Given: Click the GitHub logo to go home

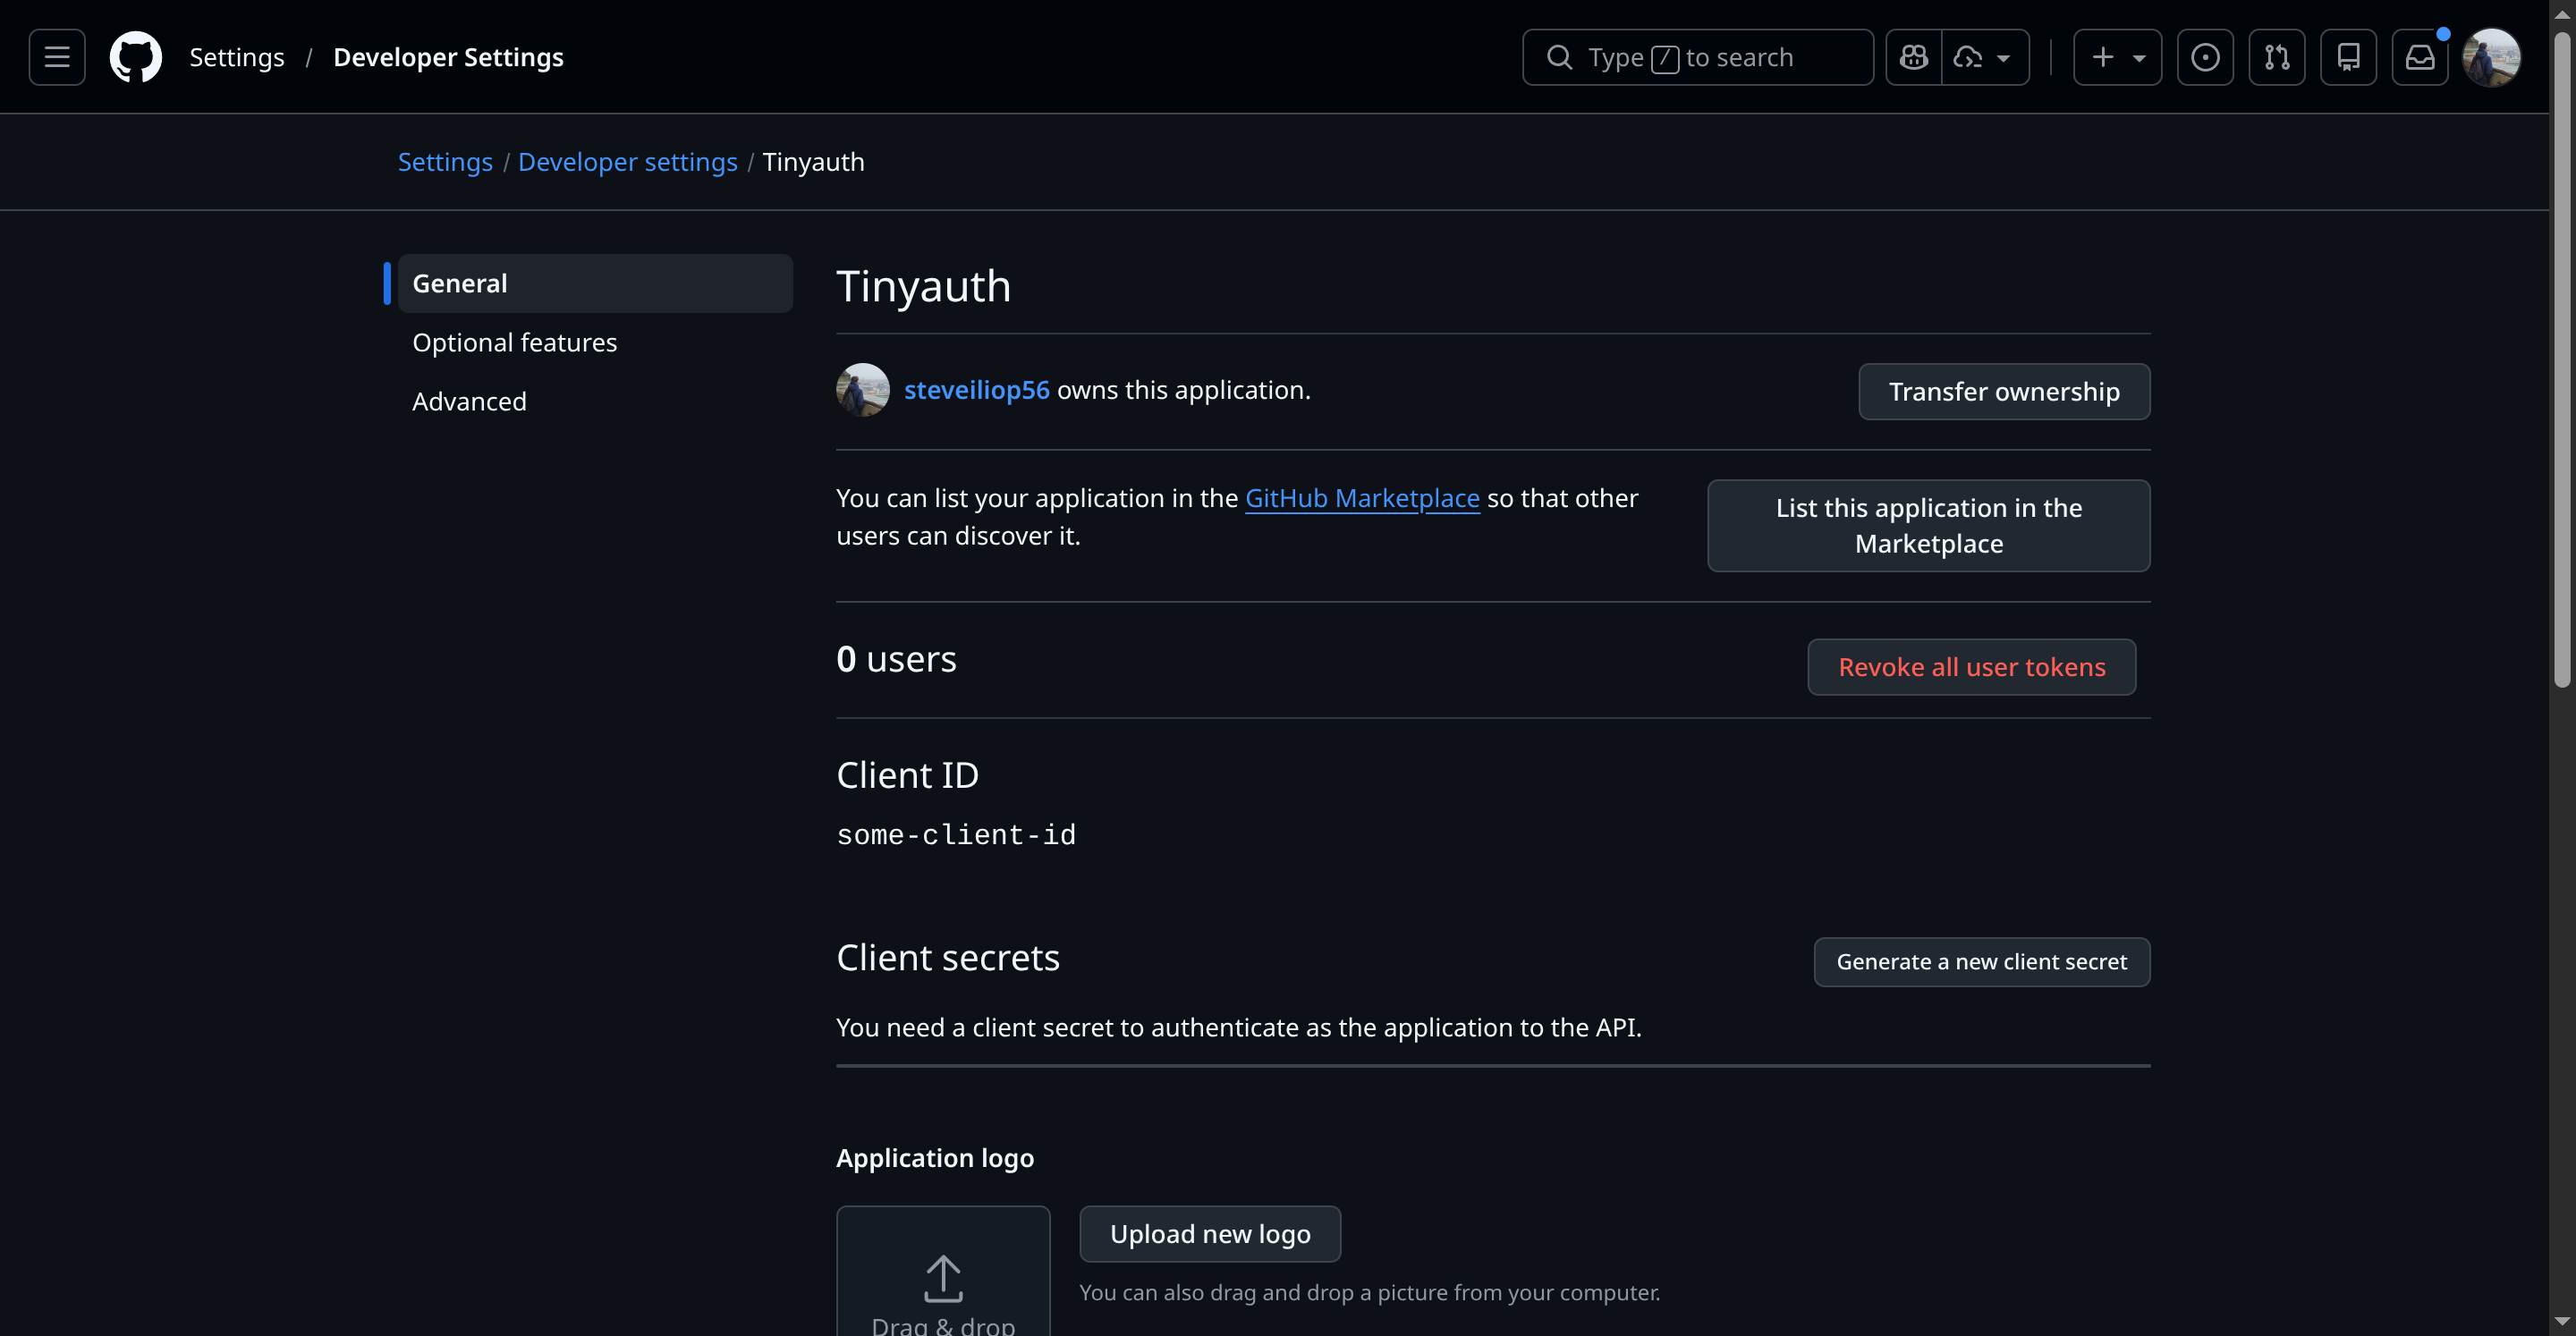Looking at the screenshot, I should coord(136,57).
